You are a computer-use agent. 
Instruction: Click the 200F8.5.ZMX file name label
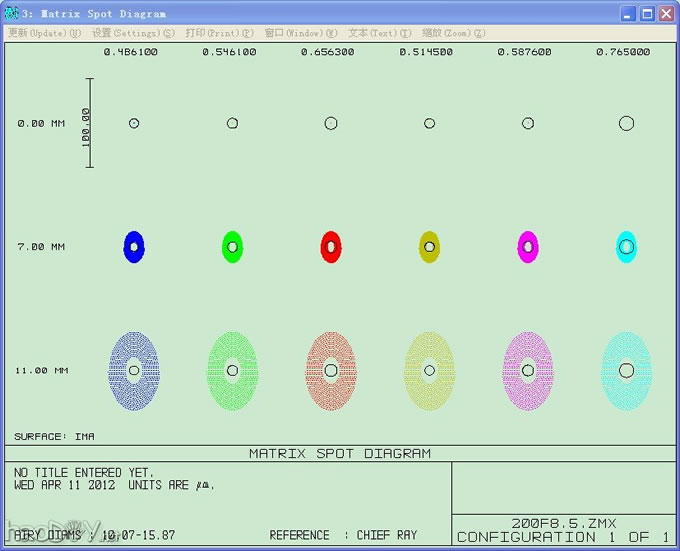point(564,522)
